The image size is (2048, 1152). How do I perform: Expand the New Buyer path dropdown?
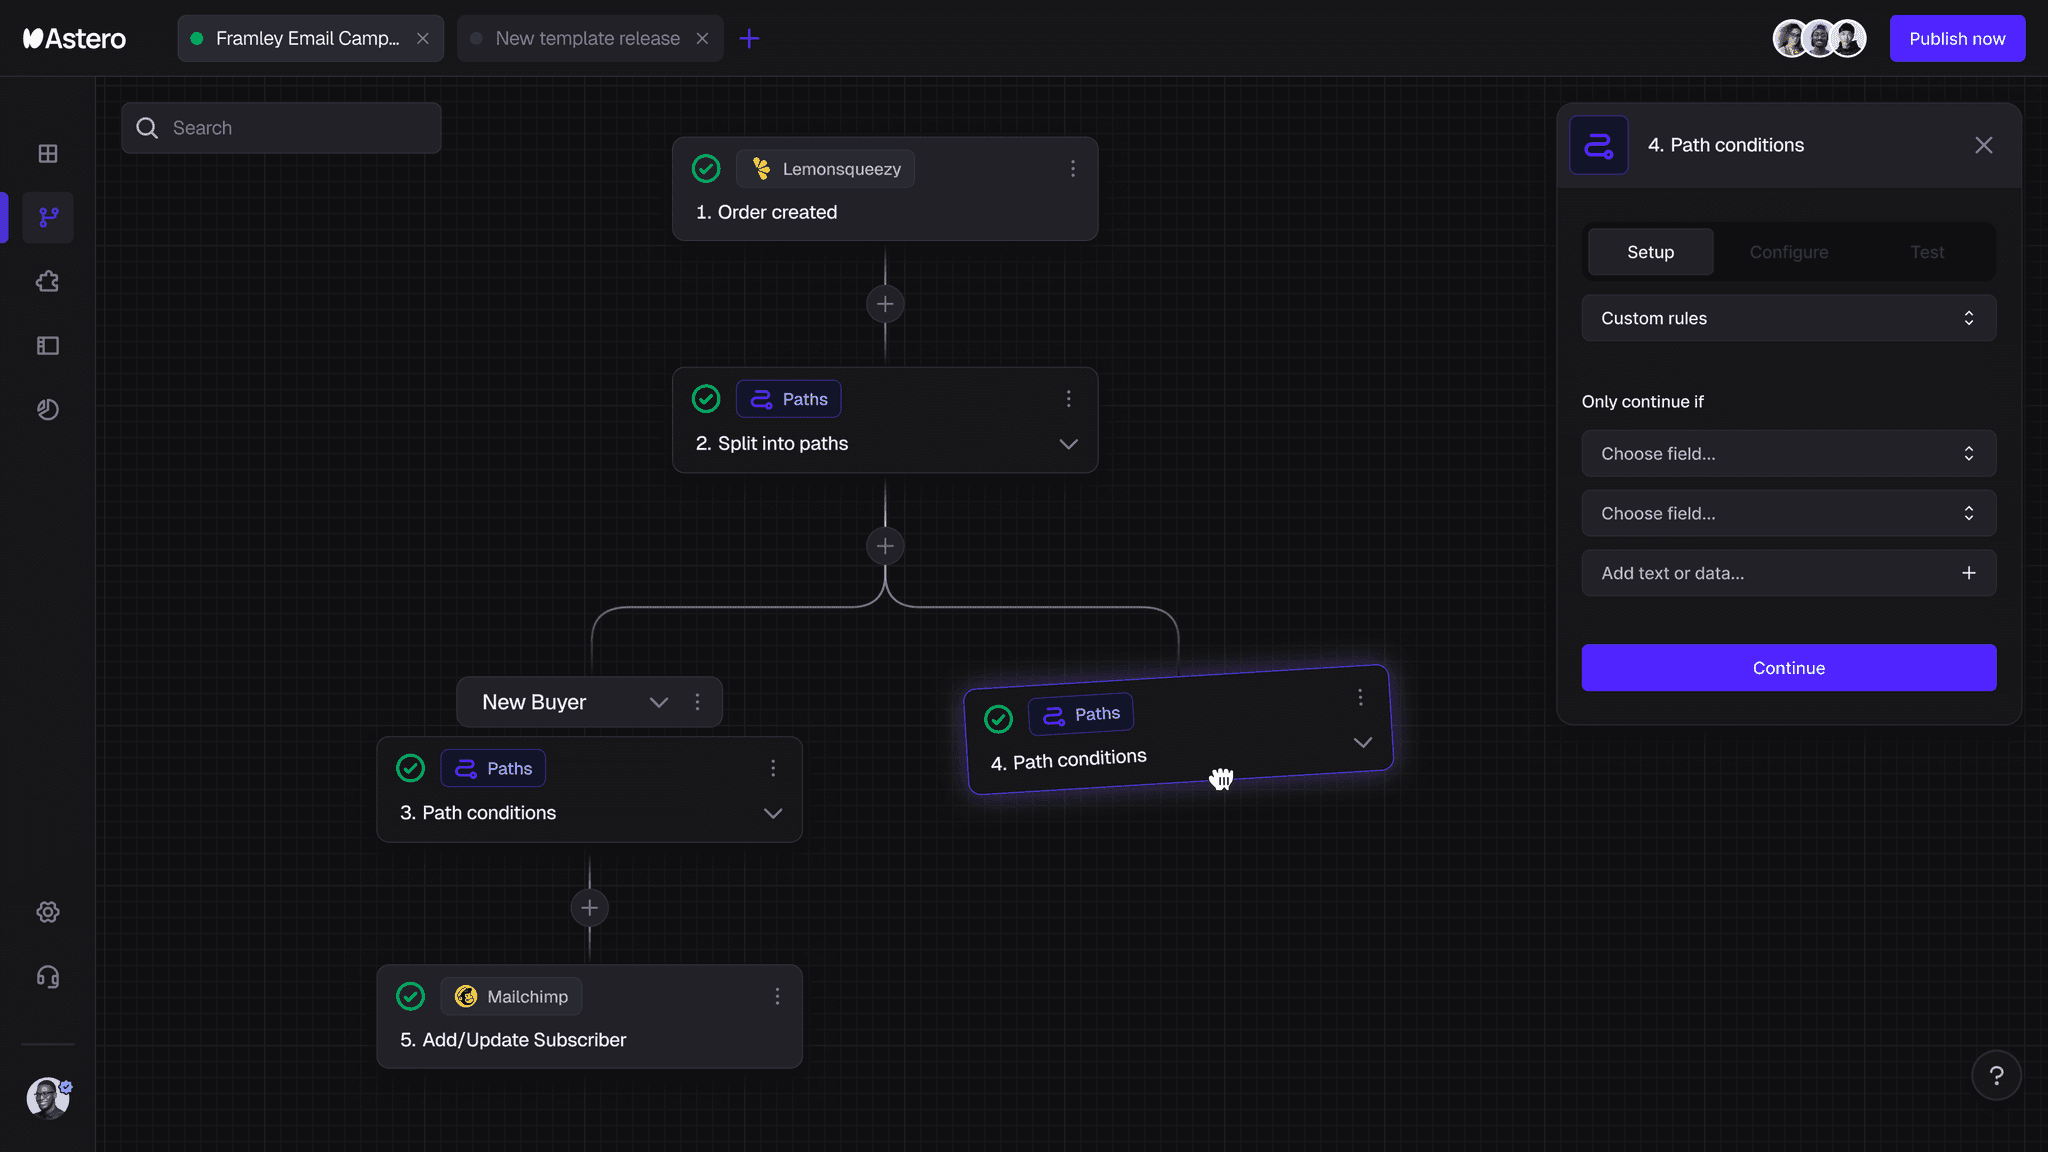coord(658,702)
